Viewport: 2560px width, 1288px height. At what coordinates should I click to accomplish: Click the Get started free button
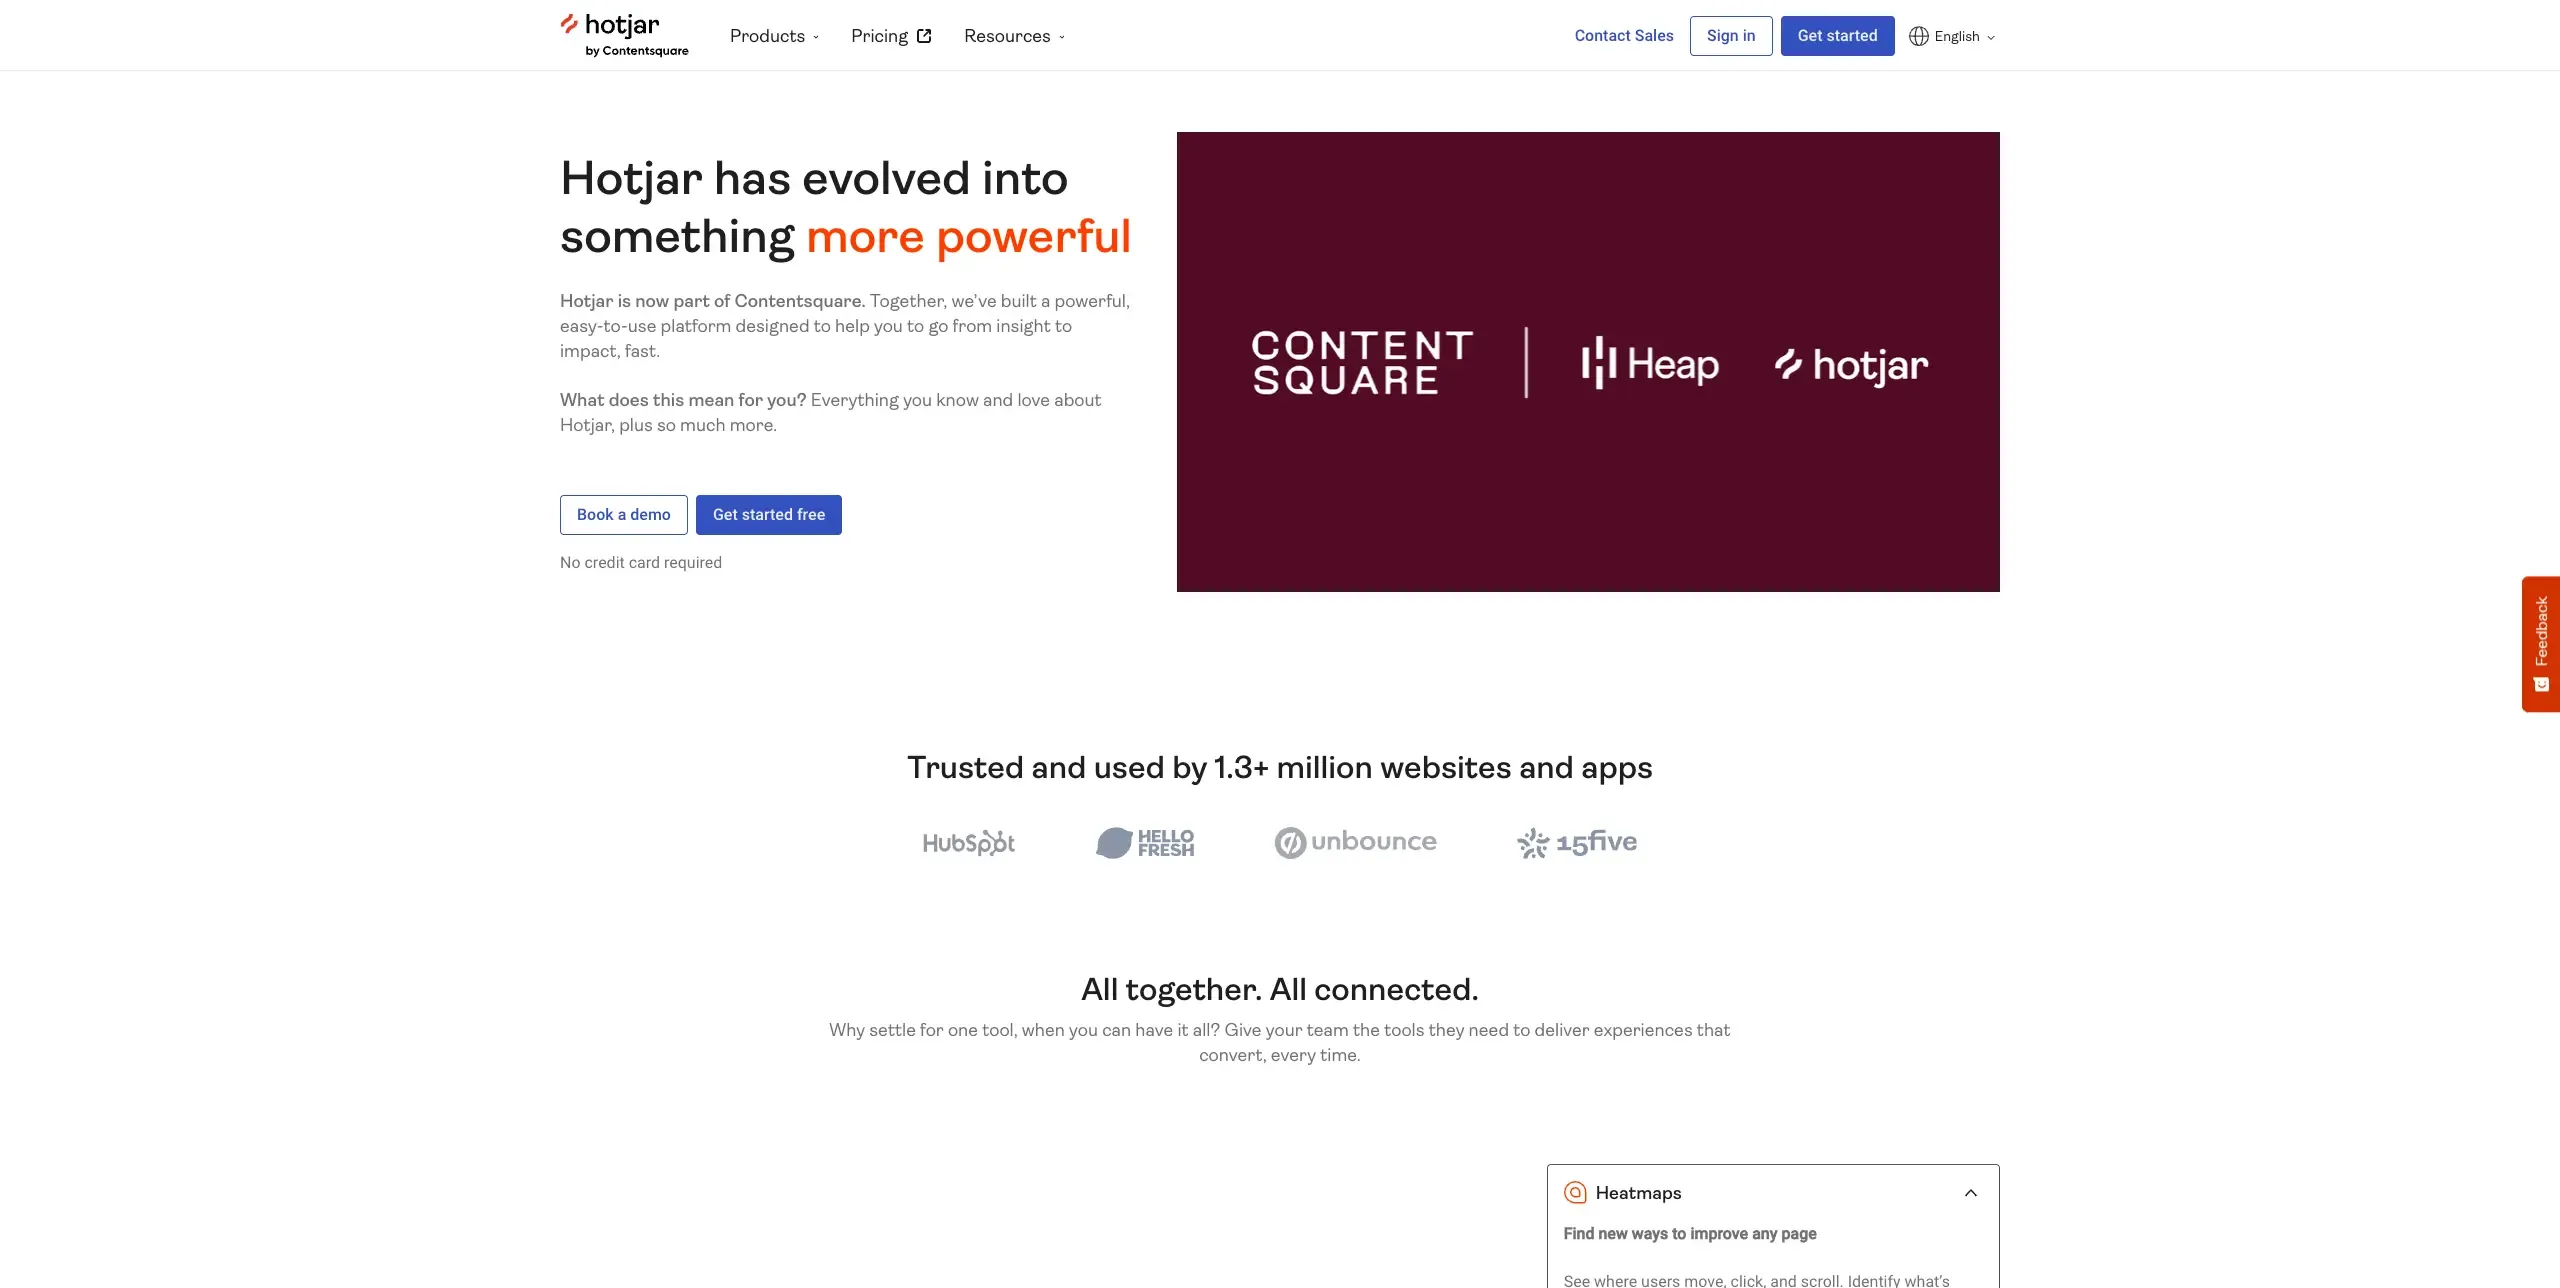[x=768, y=514]
